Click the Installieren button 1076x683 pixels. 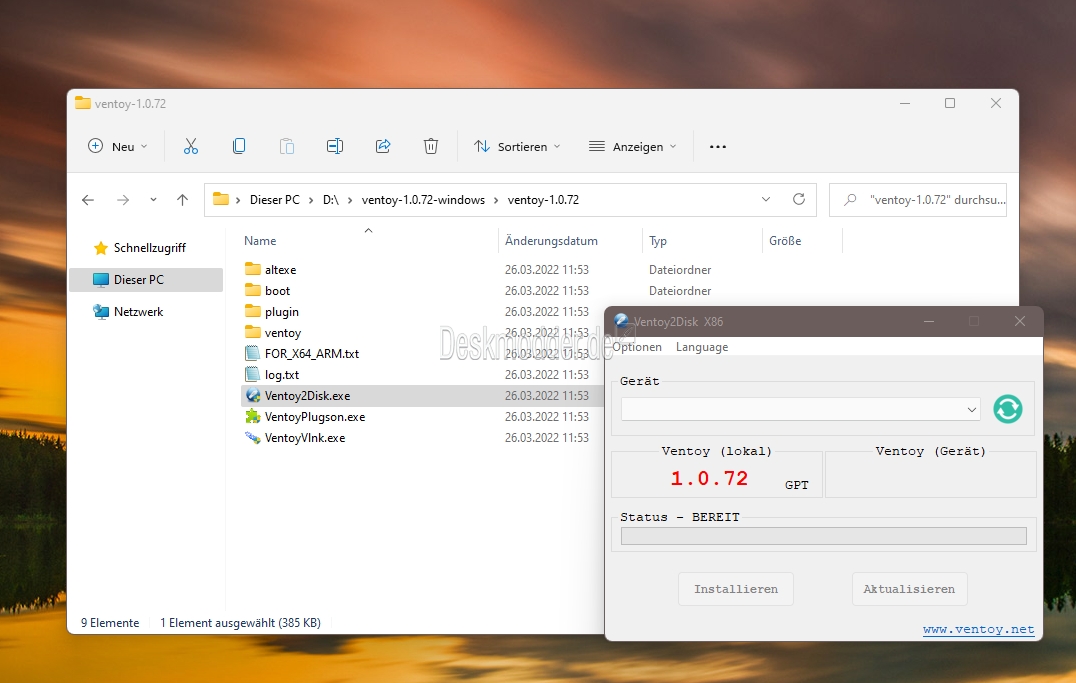736,589
